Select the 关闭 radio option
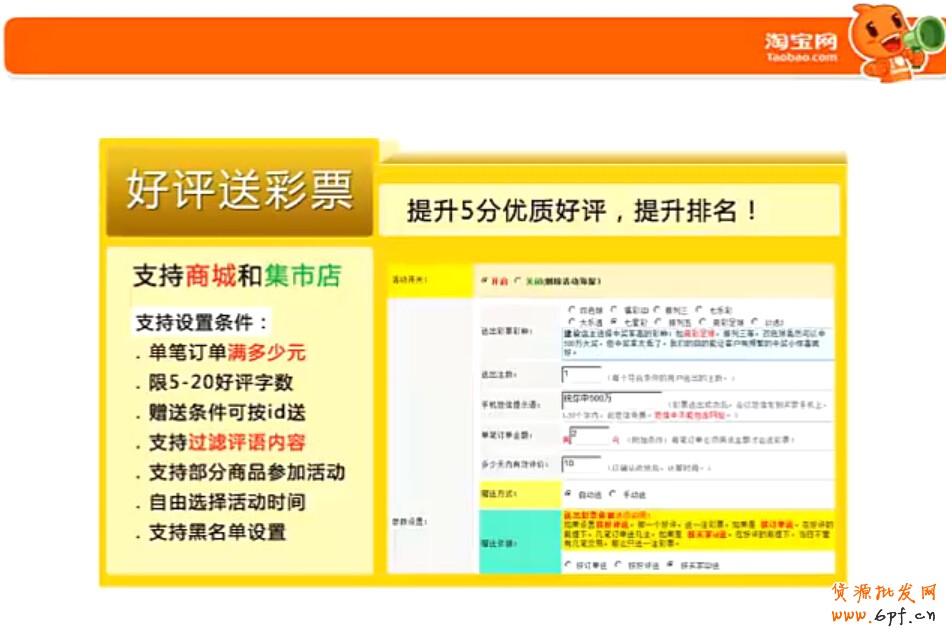The width and height of the screenshot is (946, 637). point(518,281)
